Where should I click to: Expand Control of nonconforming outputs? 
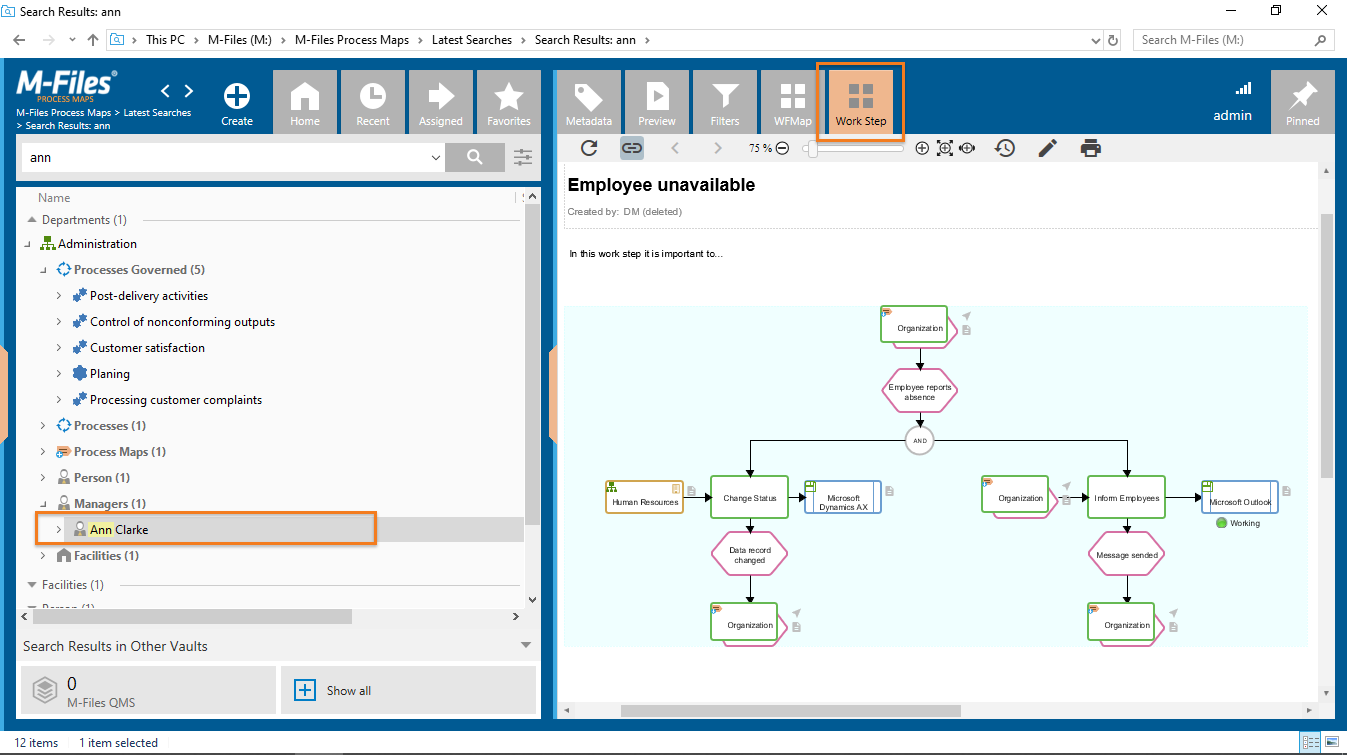pos(59,322)
